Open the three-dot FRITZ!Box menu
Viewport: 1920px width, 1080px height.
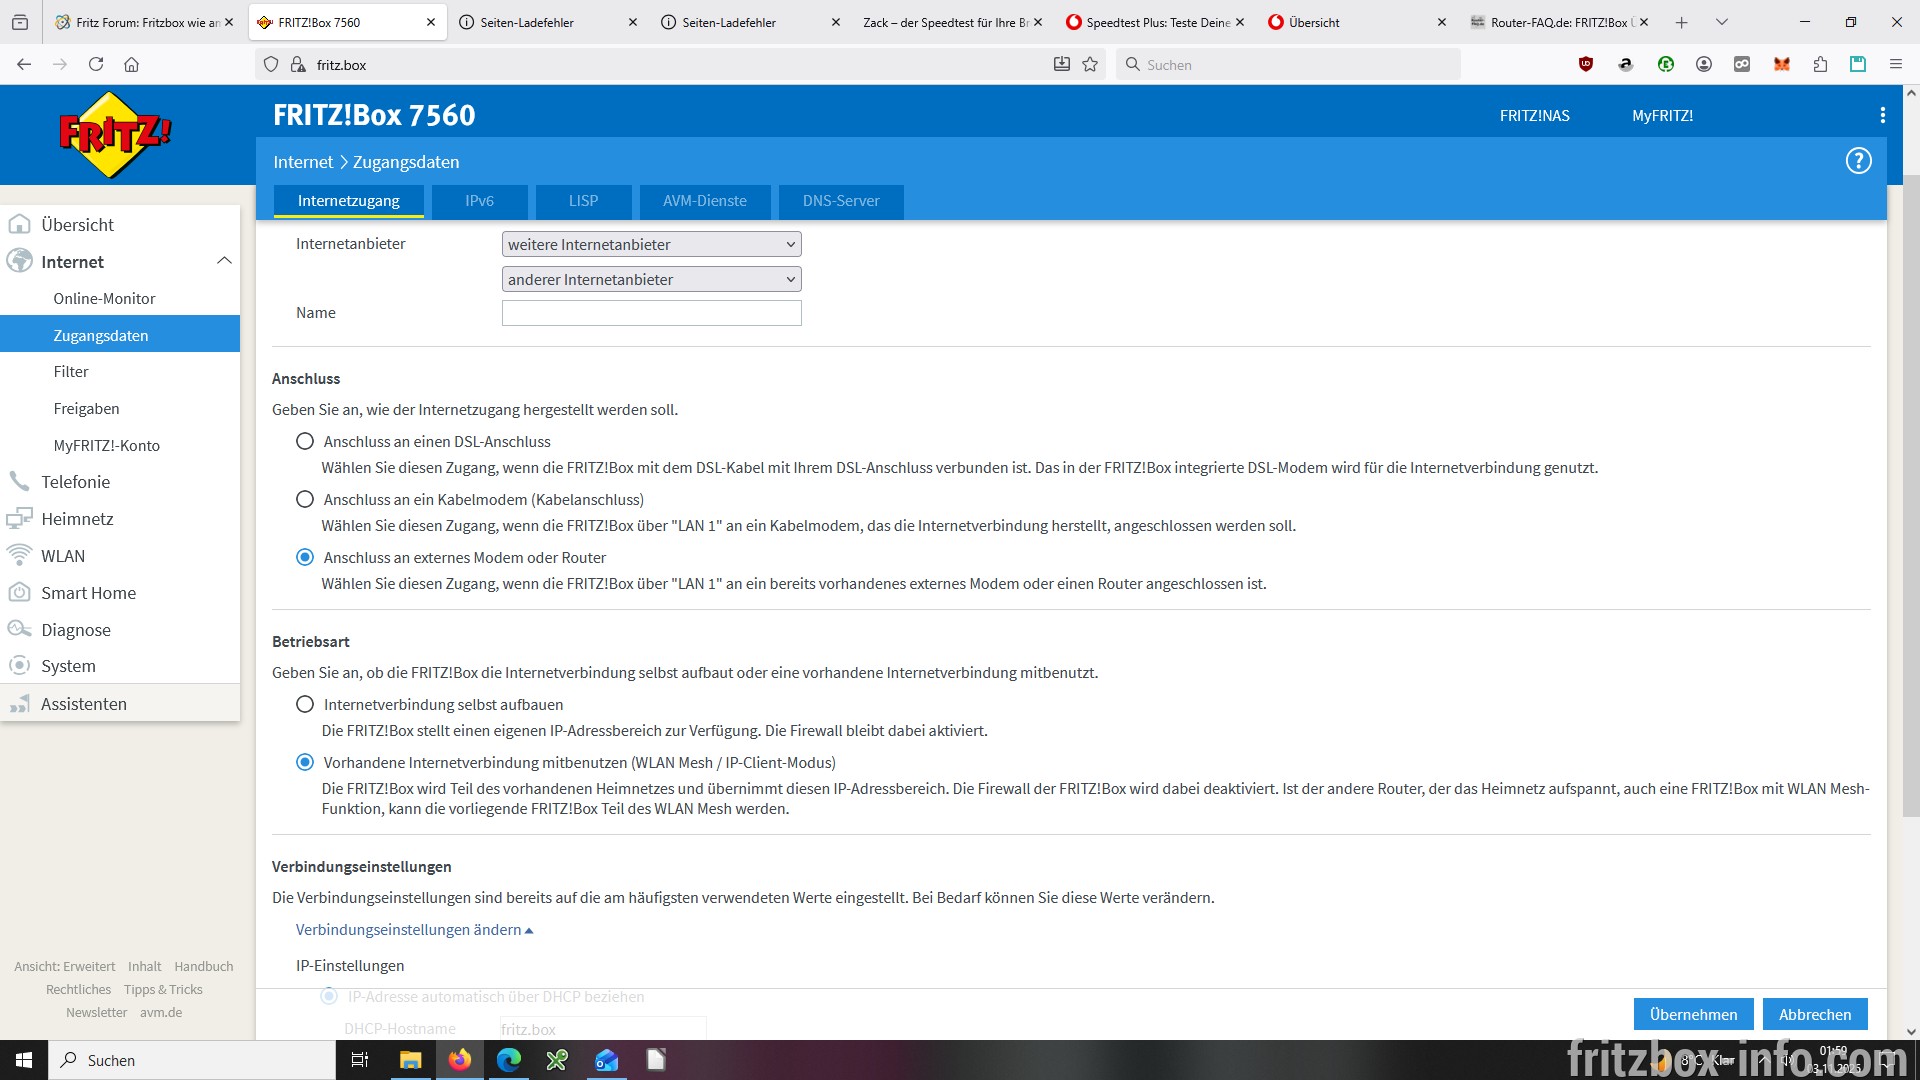[x=1883, y=115]
